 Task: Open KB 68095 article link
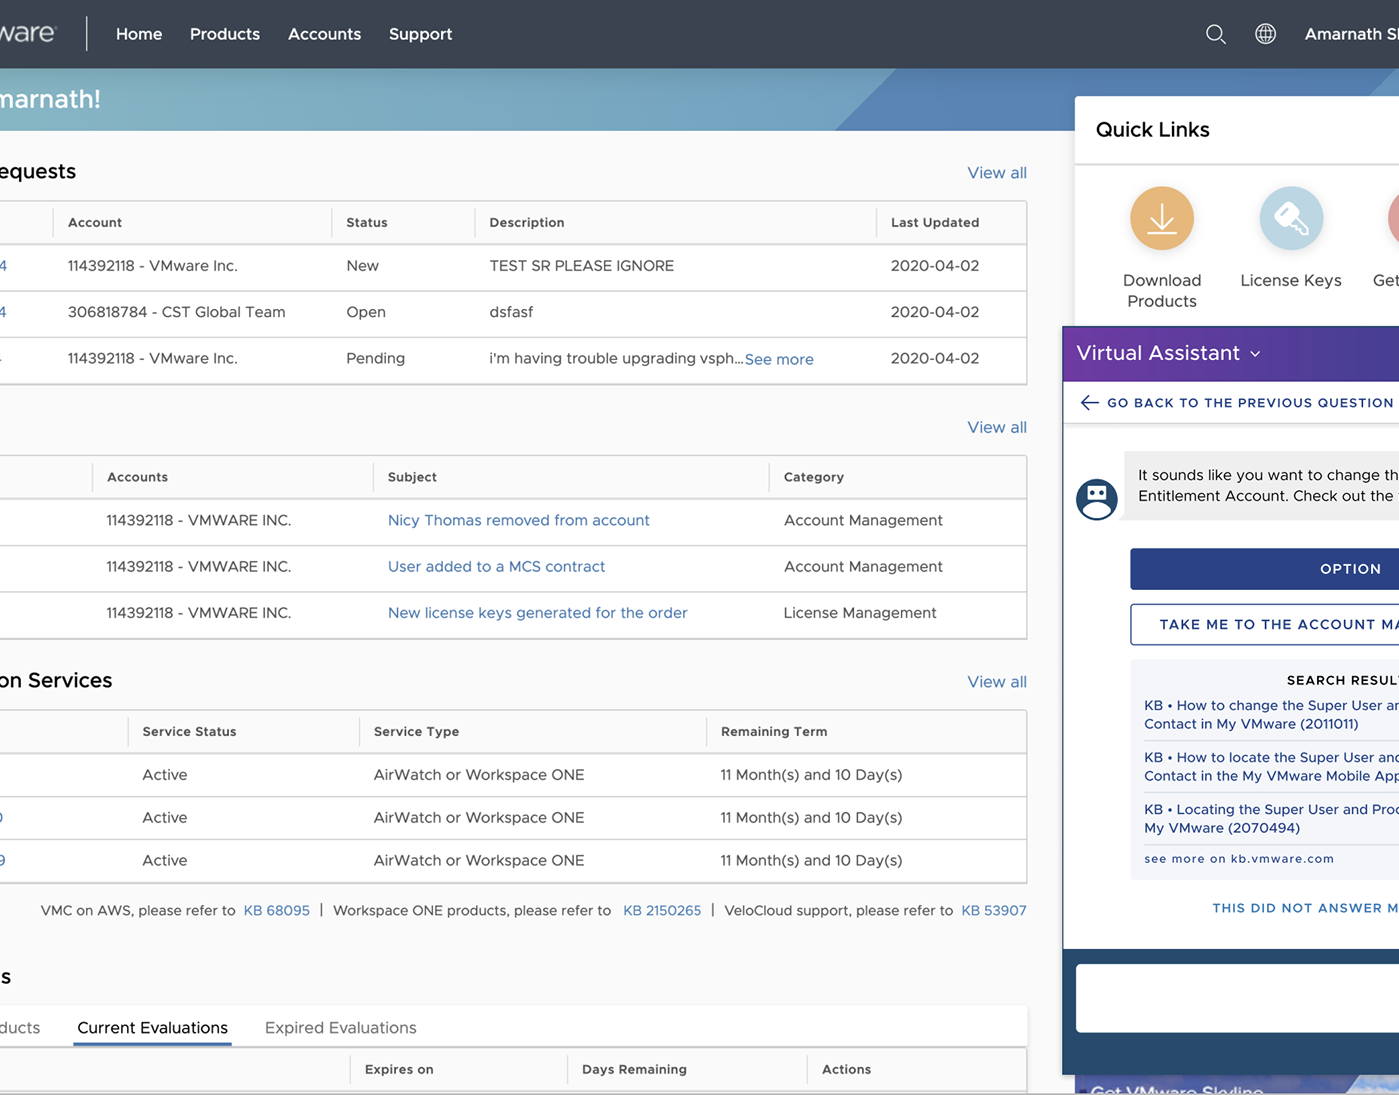pos(276,911)
